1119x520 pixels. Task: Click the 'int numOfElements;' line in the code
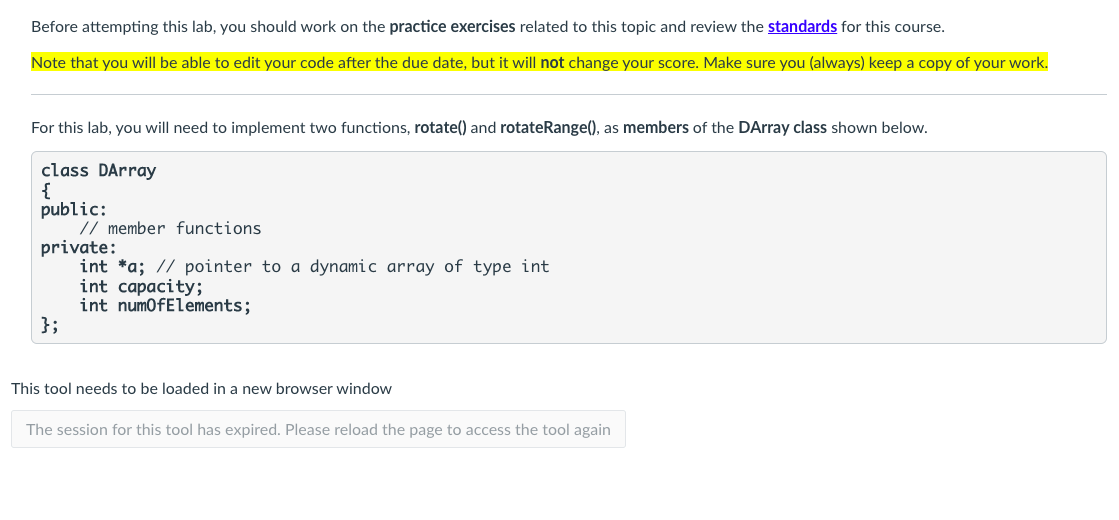point(166,305)
